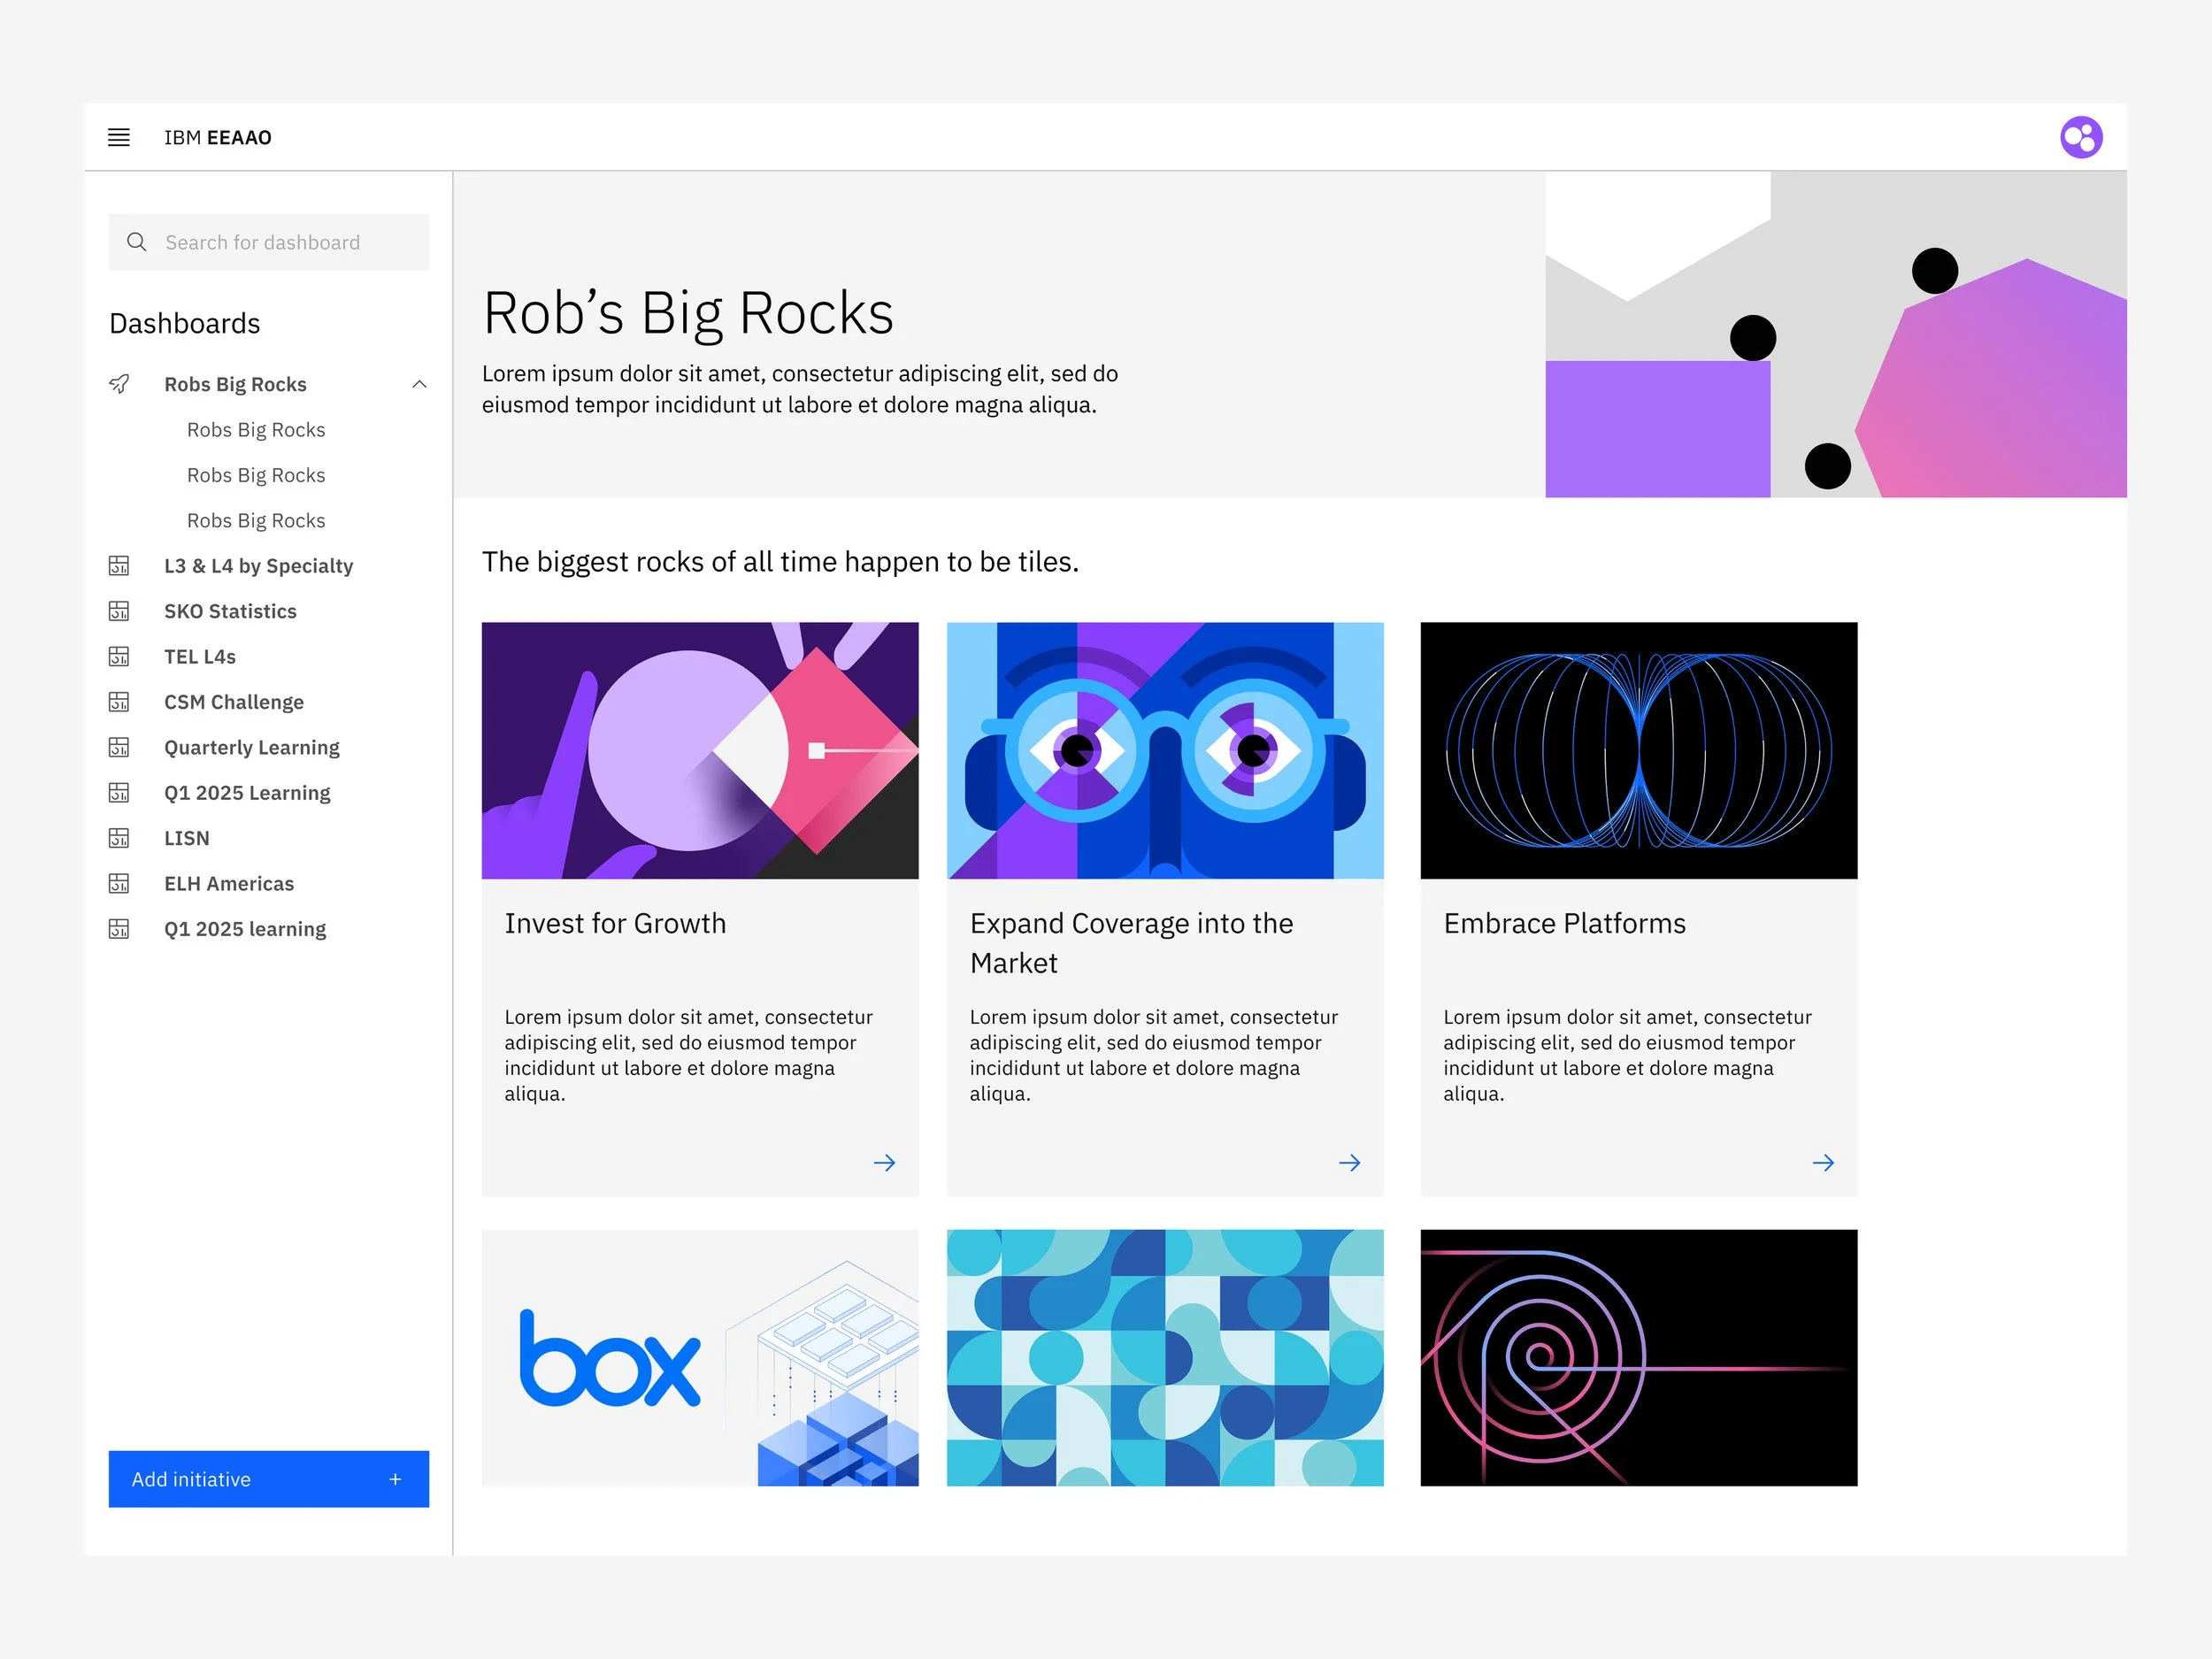Click dashboard icon next to TEL L4s
2212x1659 pixels.
119,656
